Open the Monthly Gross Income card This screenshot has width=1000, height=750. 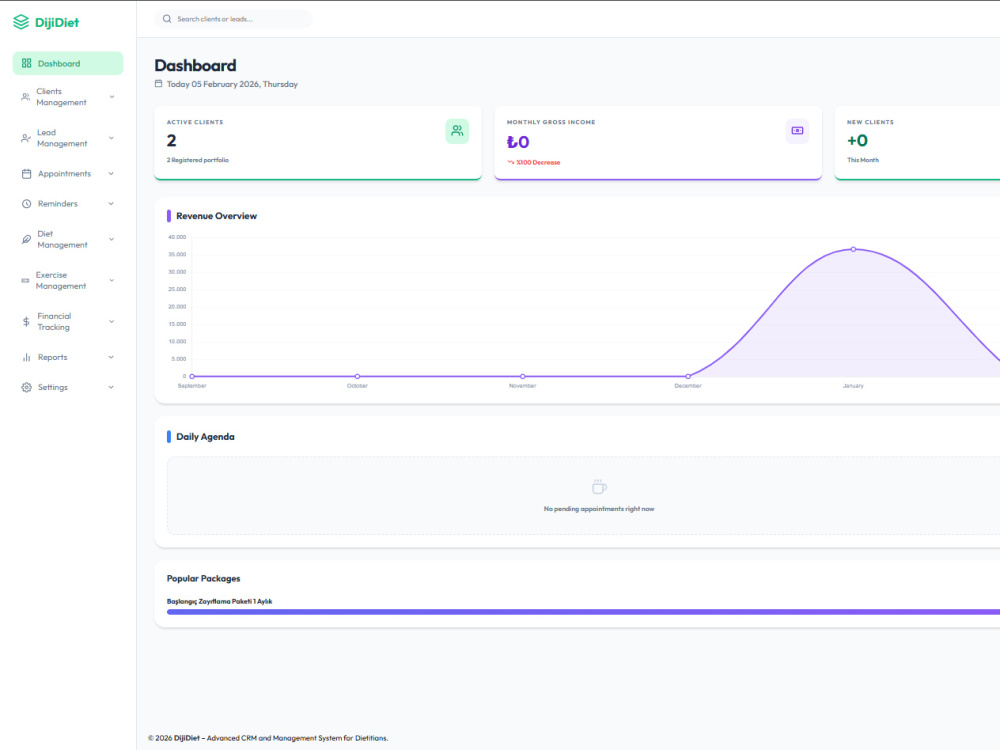point(658,143)
